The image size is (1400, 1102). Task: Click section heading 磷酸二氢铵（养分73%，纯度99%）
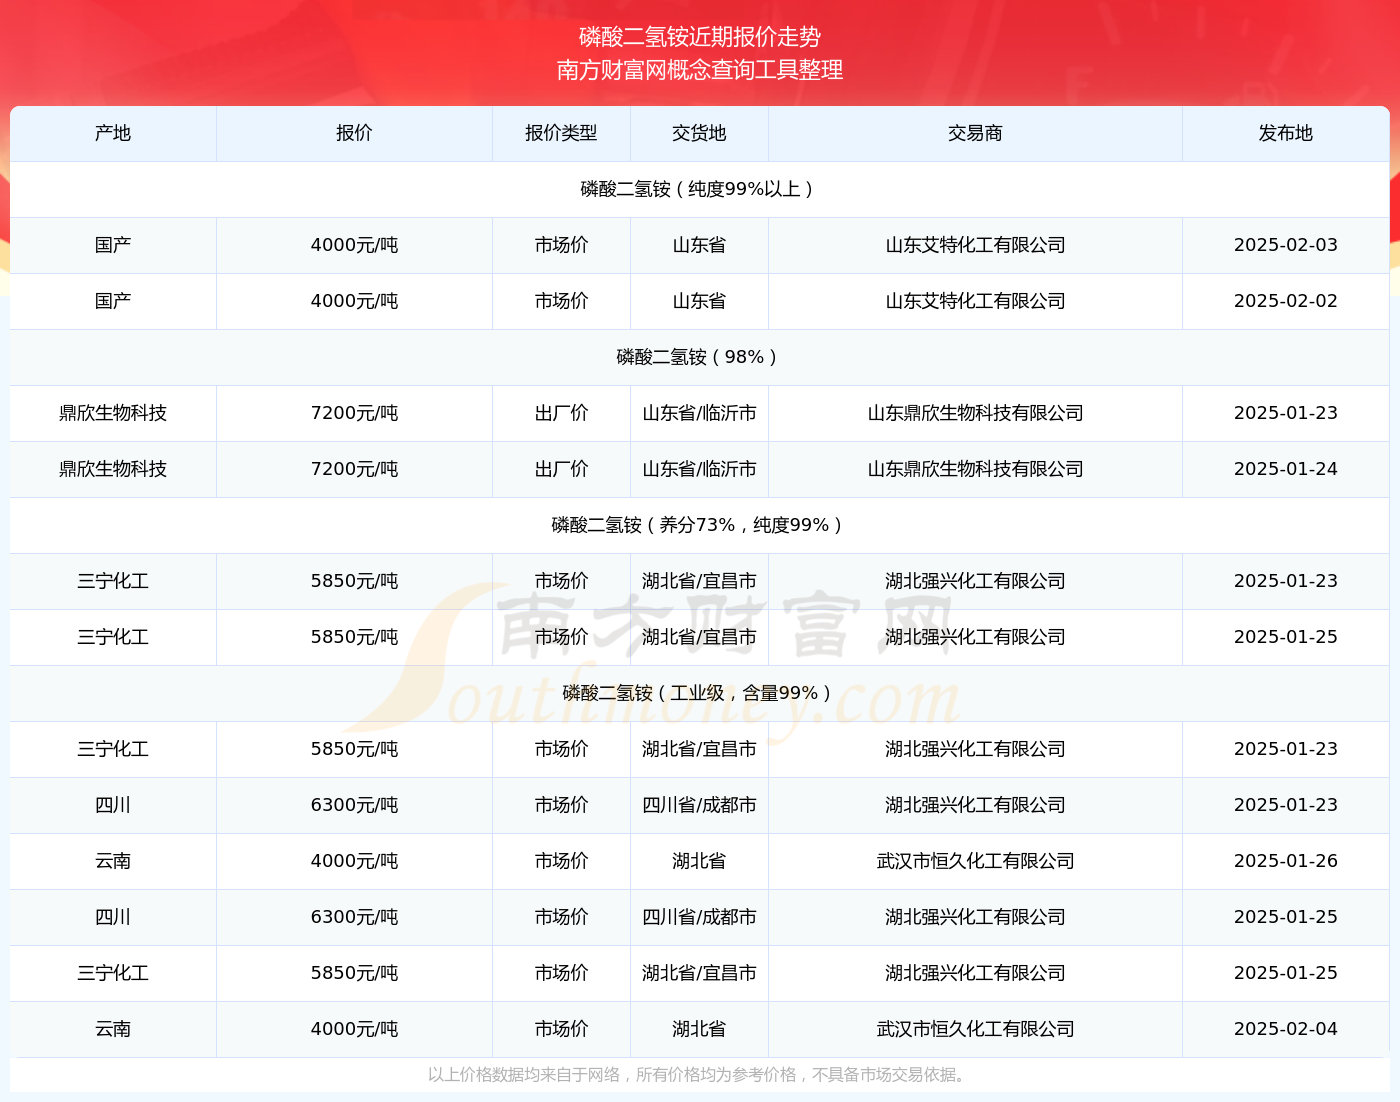point(700,525)
